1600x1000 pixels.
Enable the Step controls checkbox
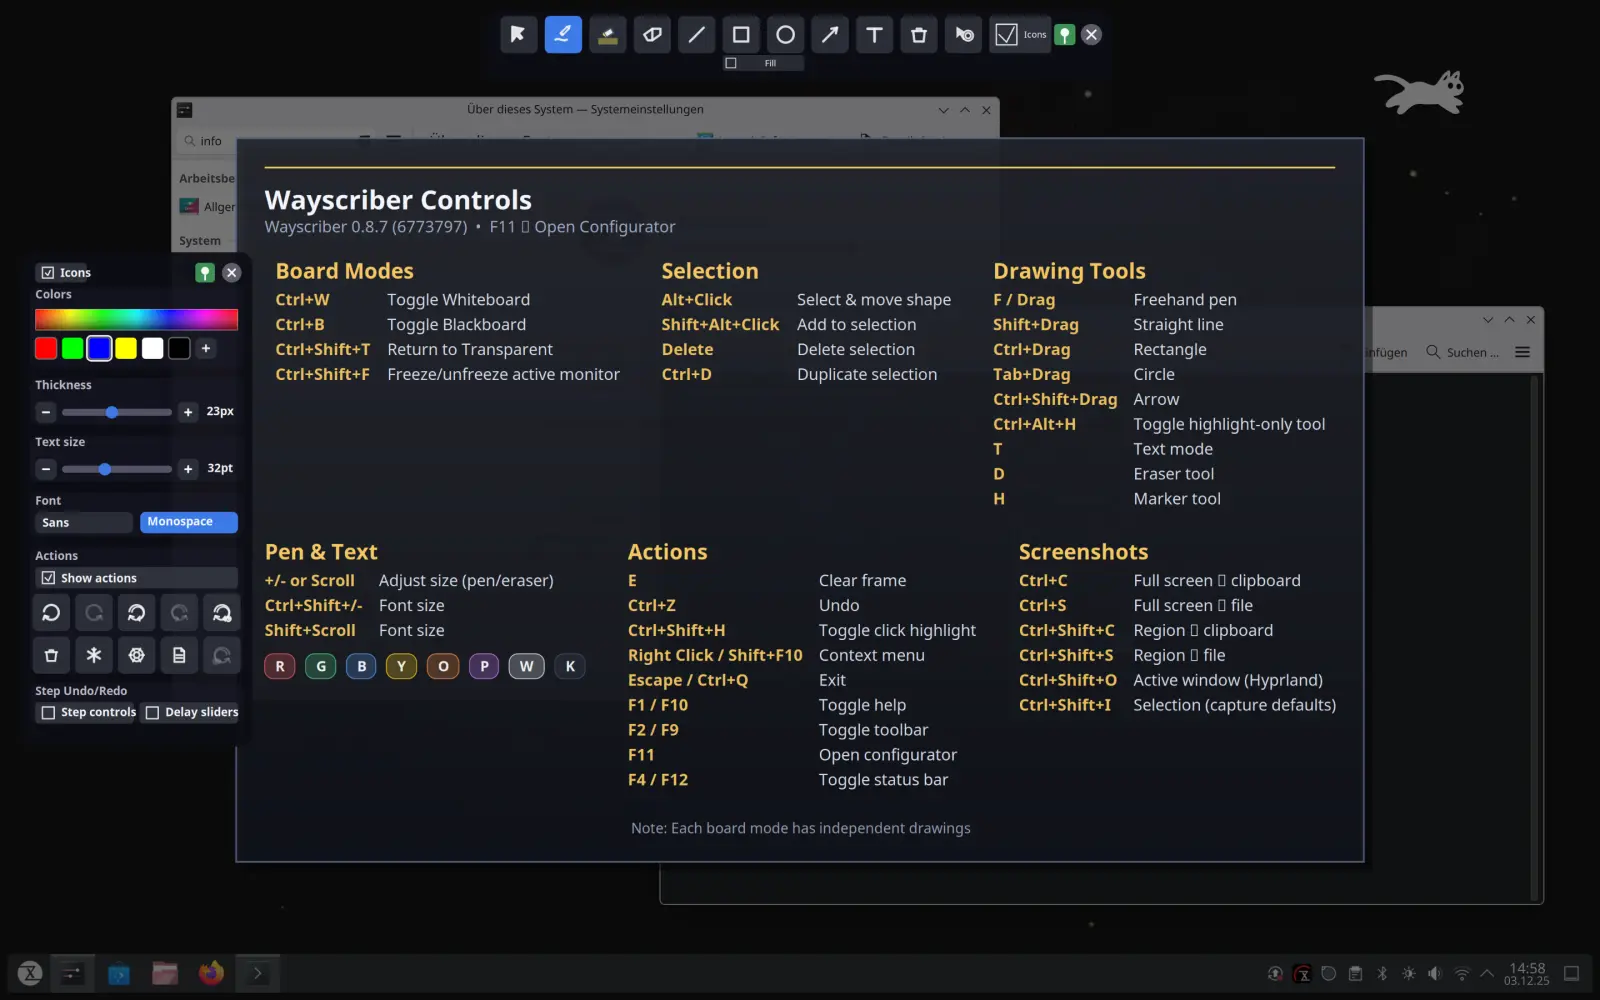[x=49, y=712]
